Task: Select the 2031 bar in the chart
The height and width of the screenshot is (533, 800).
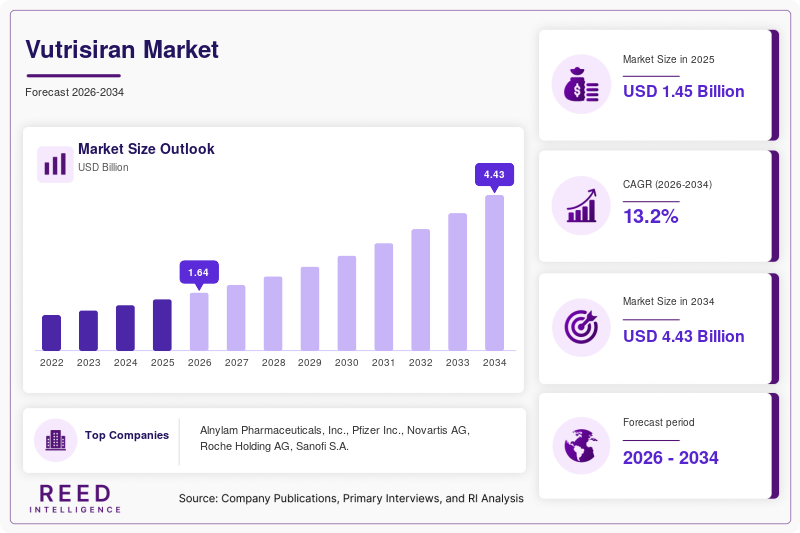Action: click(384, 297)
